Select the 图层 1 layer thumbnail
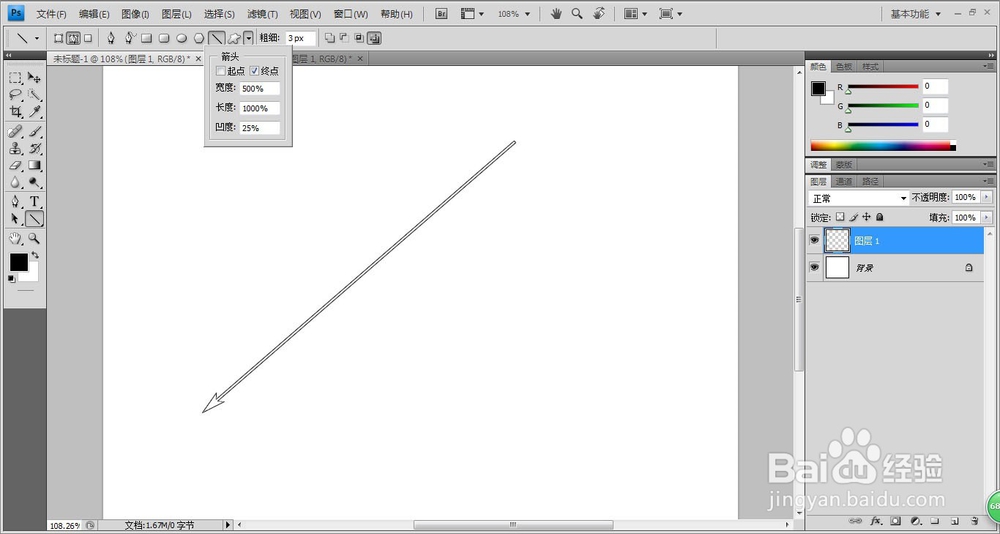Viewport: 1000px width, 534px height. pyautogui.click(x=837, y=241)
